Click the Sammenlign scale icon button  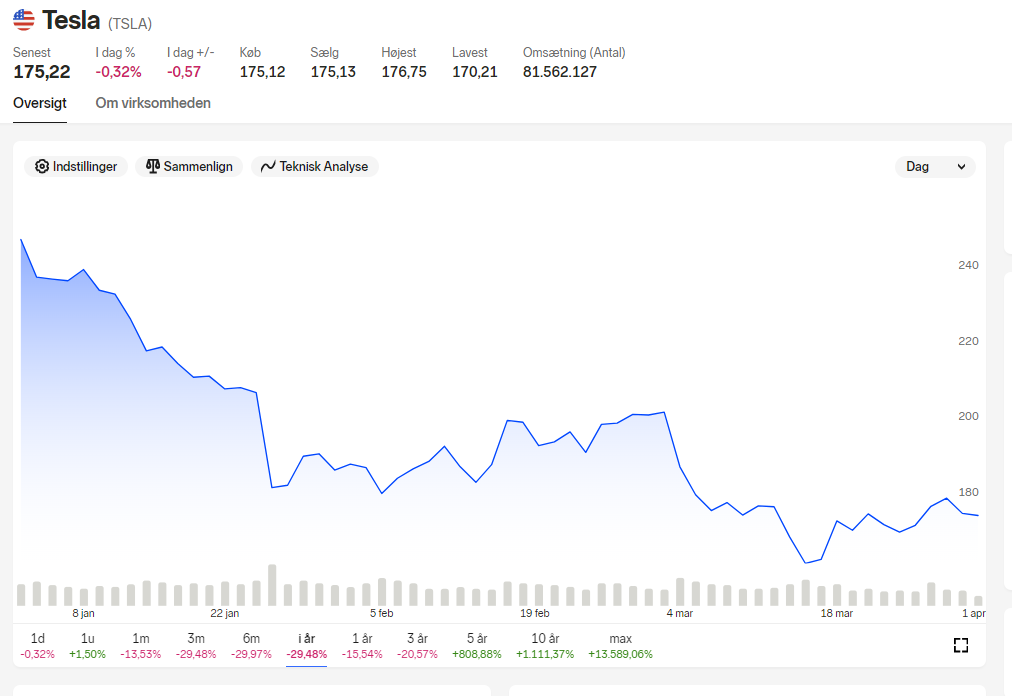point(189,167)
